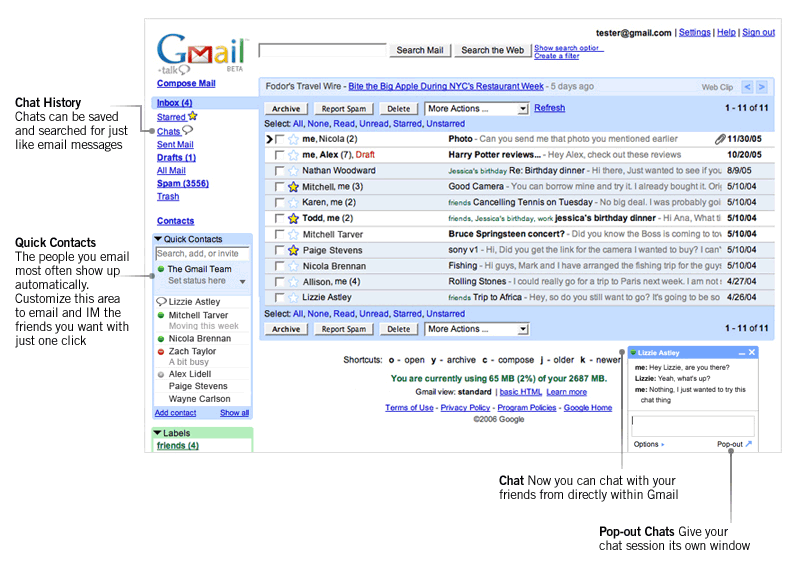
Task: Select checkbox for Allison, me (4) conversation
Action: [x=279, y=282]
